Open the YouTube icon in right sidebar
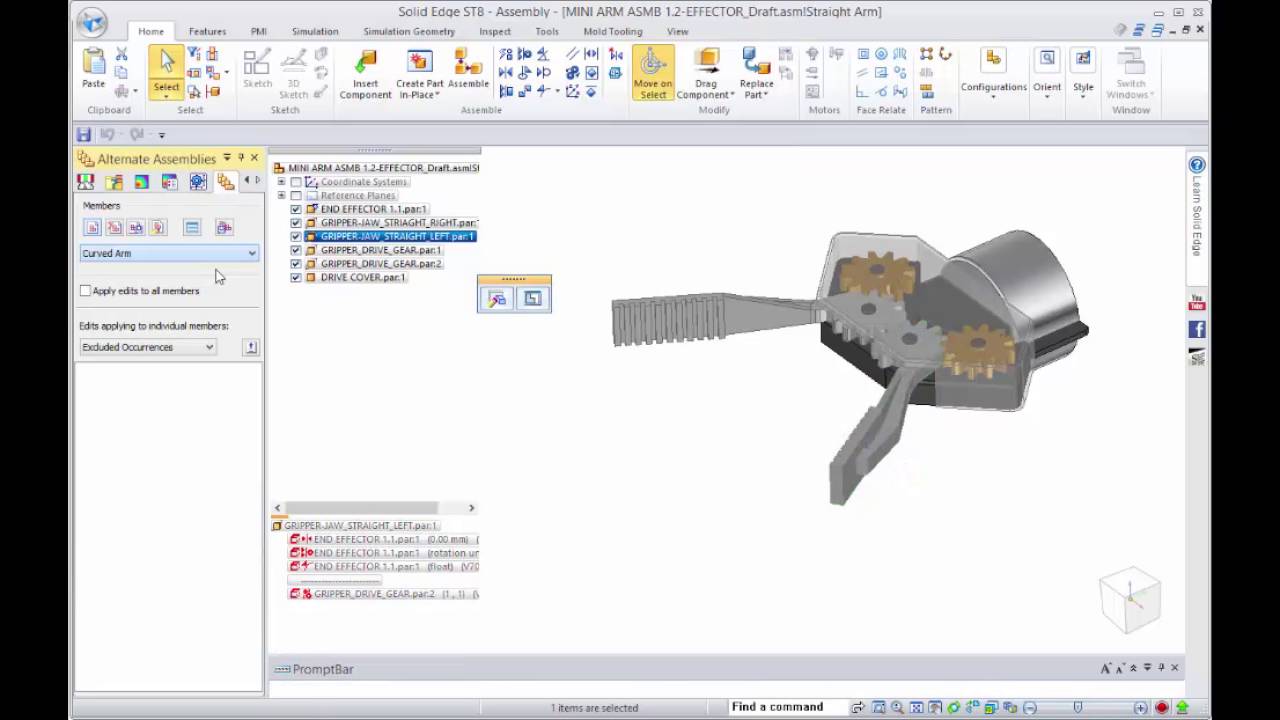1280x720 pixels. pyautogui.click(x=1196, y=304)
